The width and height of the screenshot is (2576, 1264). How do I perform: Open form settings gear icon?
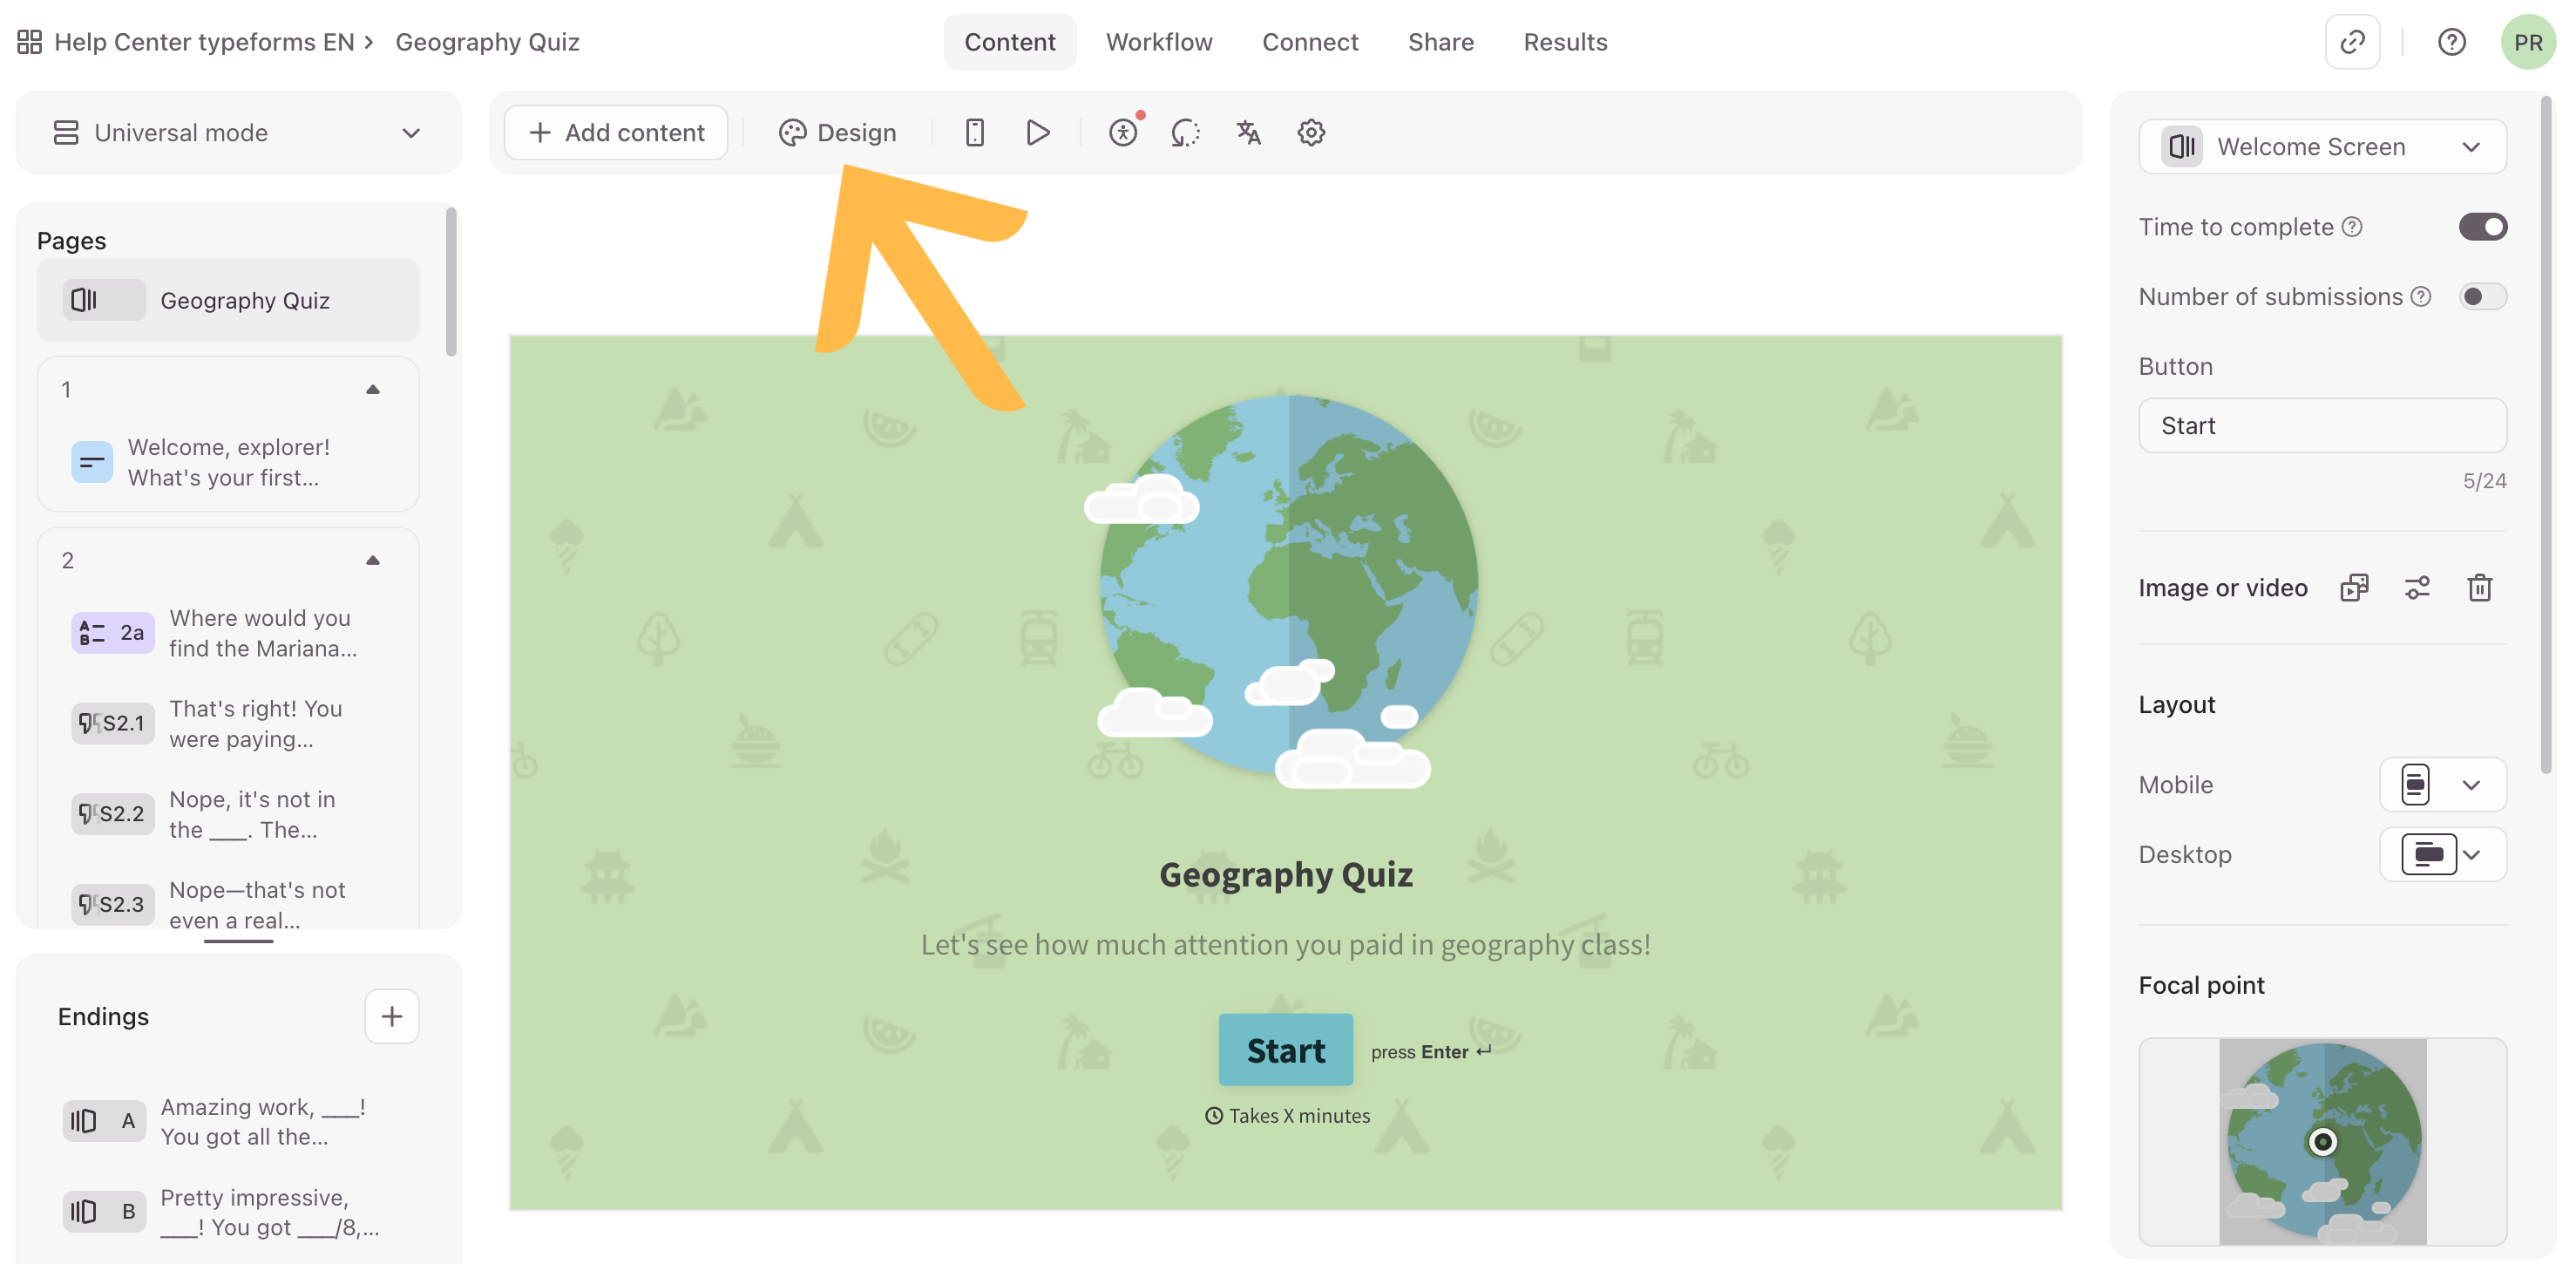tap(1311, 133)
